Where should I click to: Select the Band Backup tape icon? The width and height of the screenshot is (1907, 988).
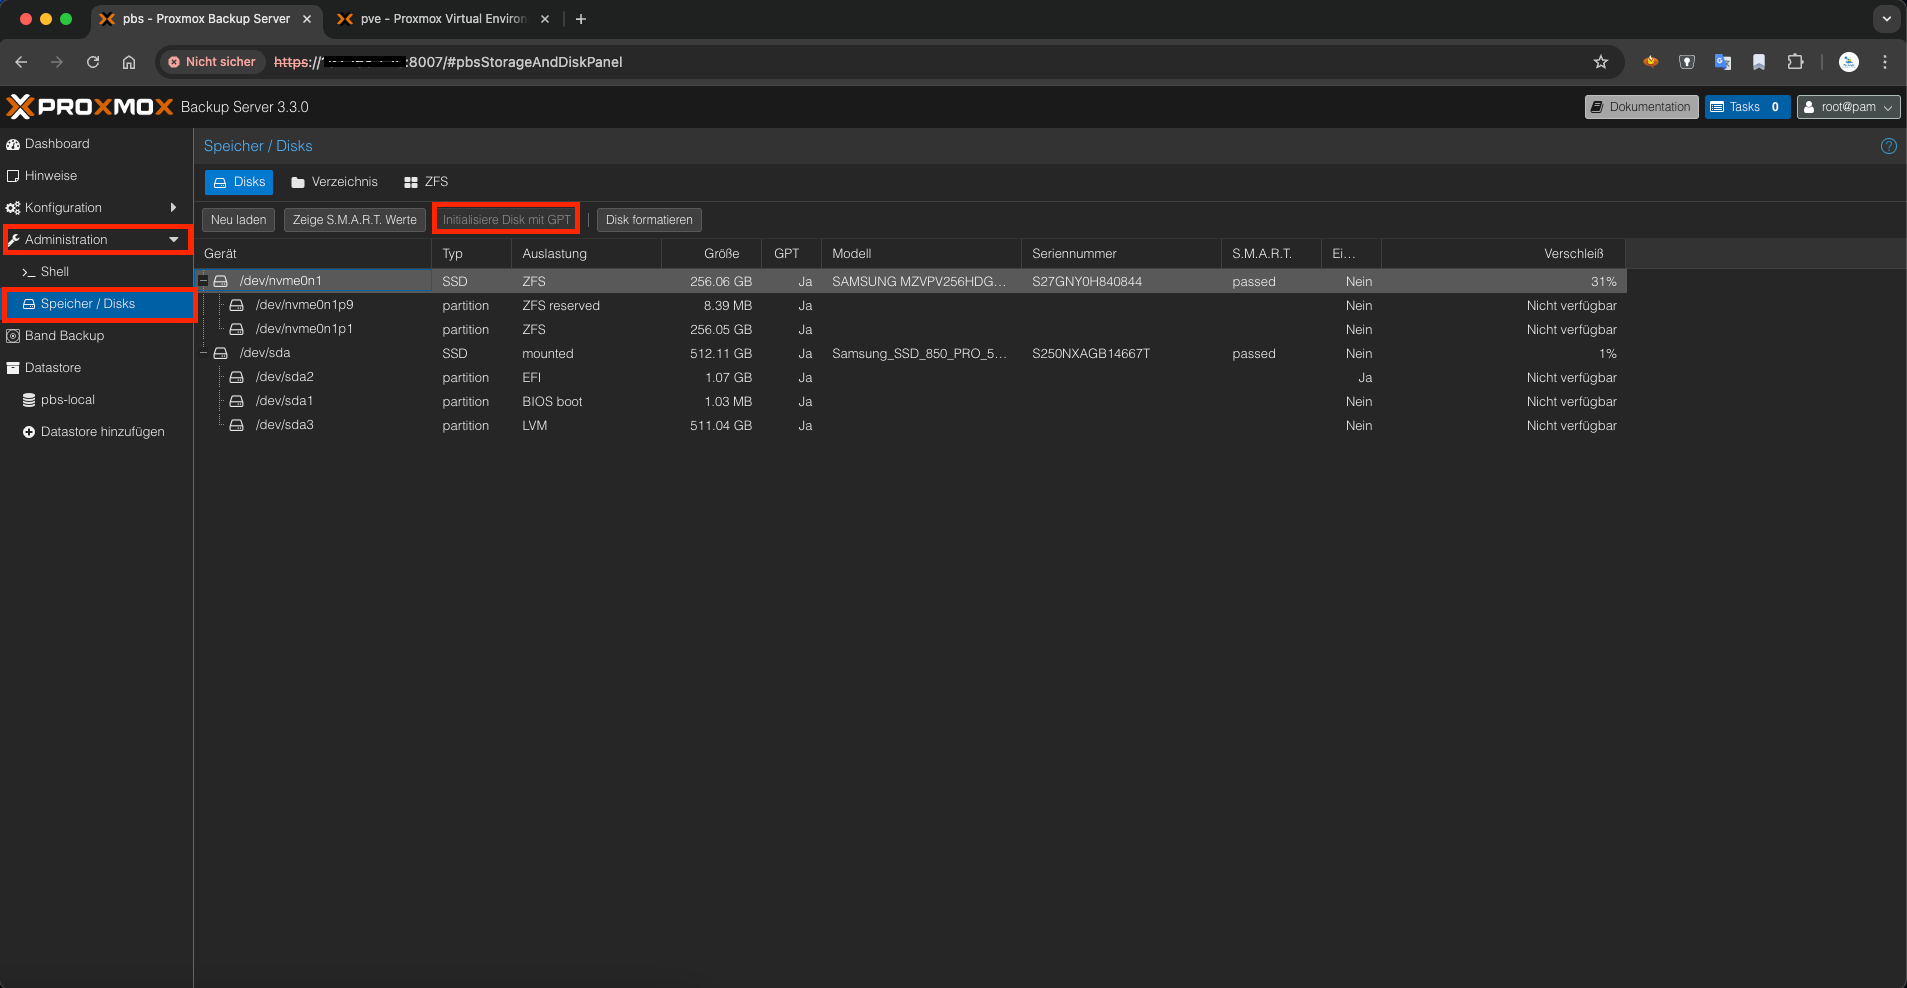pyautogui.click(x=13, y=335)
